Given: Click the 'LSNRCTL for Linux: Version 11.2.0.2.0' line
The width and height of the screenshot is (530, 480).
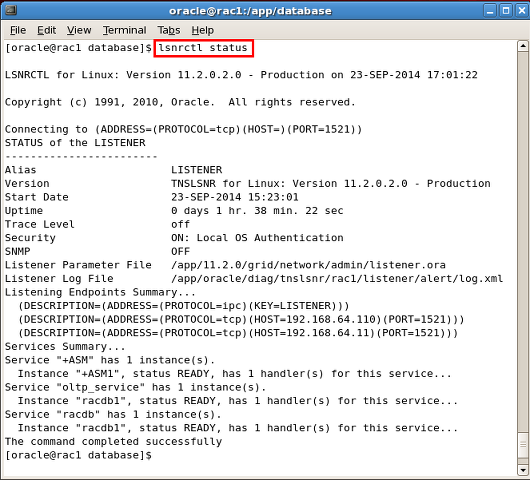Looking at the screenshot, I should [x=241, y=75].
